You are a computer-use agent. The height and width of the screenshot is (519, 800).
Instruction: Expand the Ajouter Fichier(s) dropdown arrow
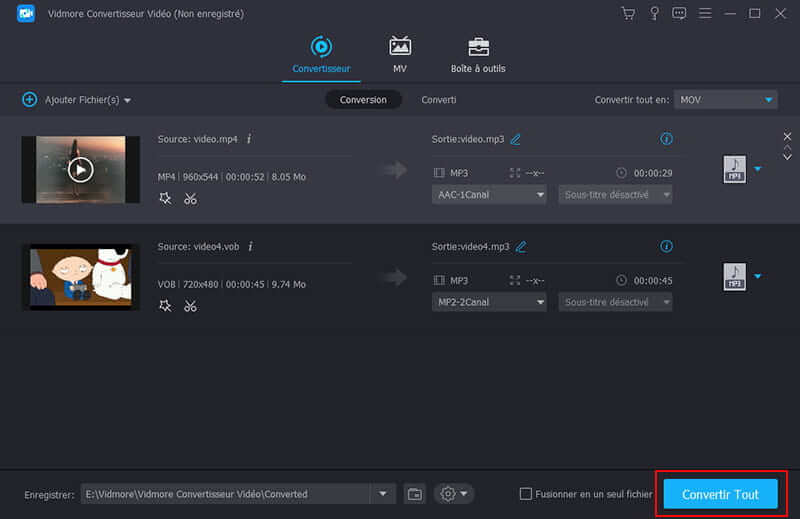click(x=128, y=101)
